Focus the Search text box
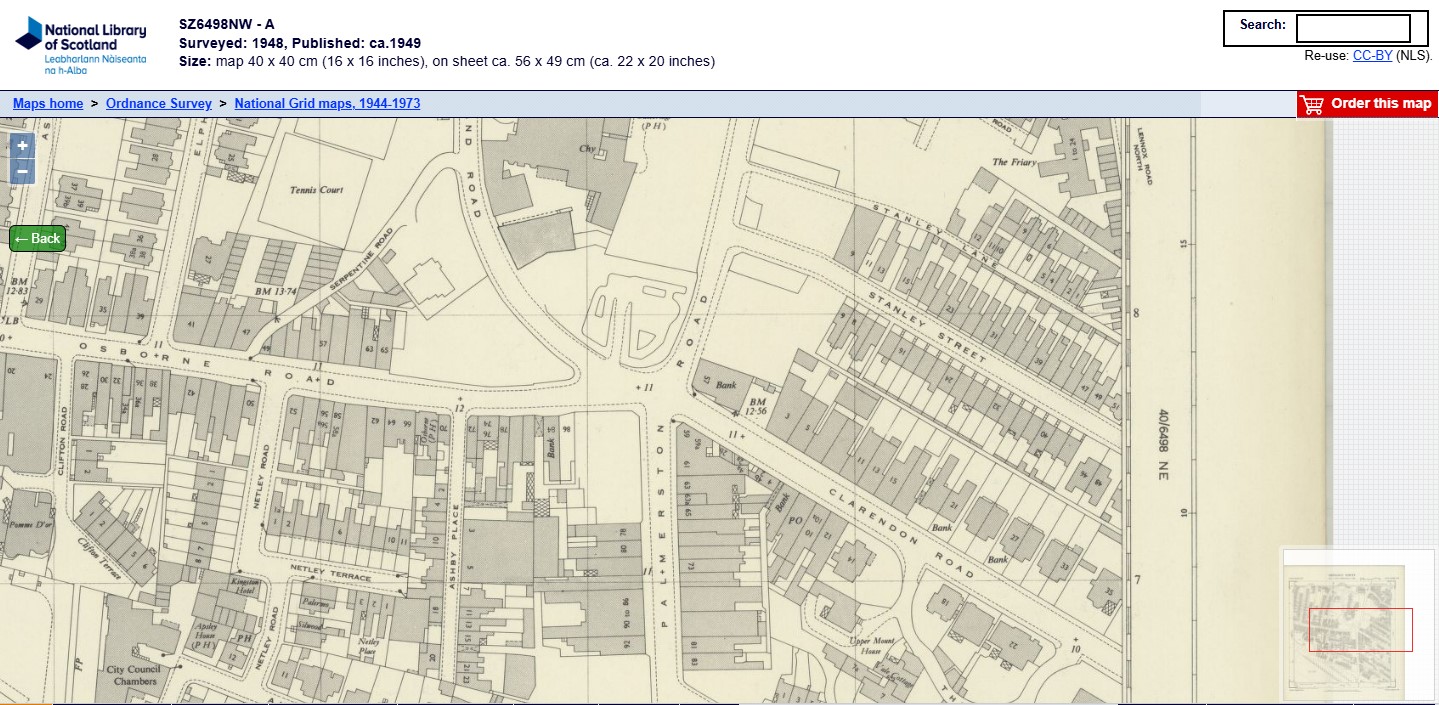The image size is (1439, 705). click(1352, 28)
